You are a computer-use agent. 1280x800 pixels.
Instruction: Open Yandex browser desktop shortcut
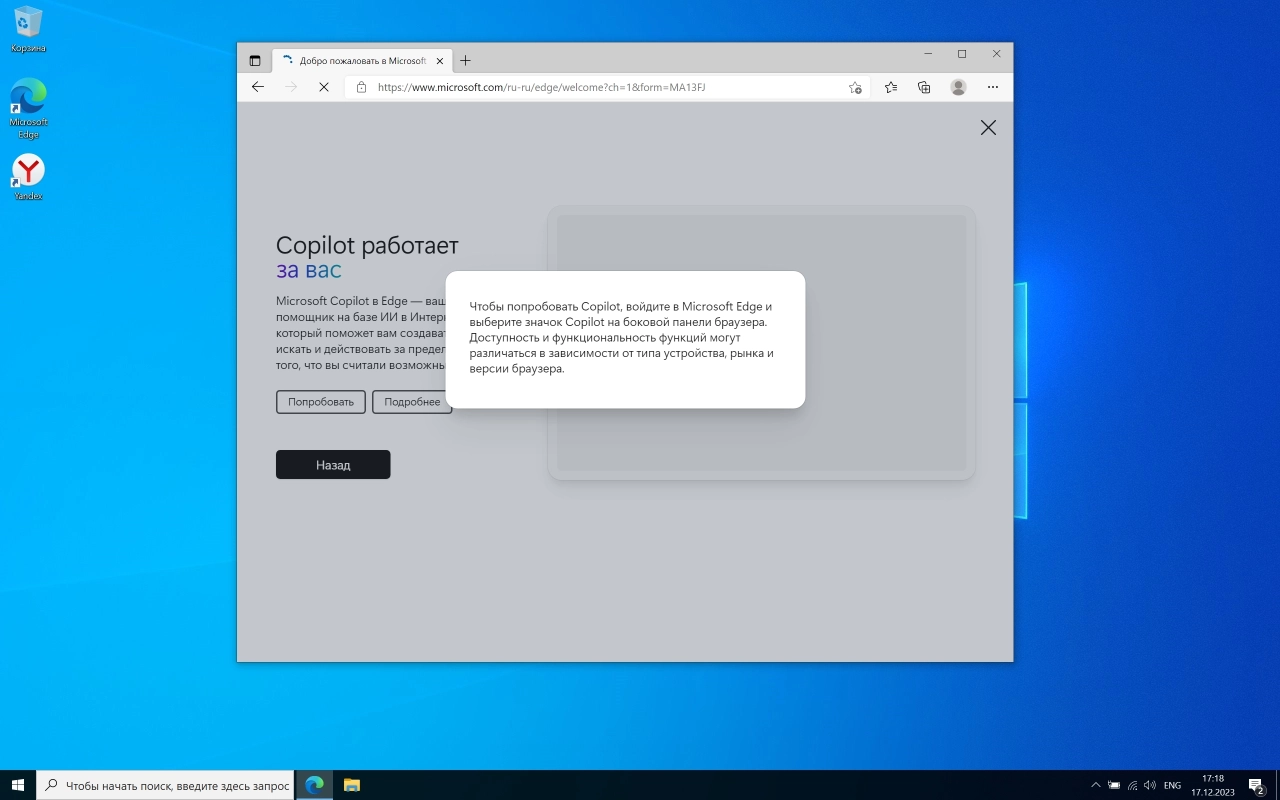28,177
